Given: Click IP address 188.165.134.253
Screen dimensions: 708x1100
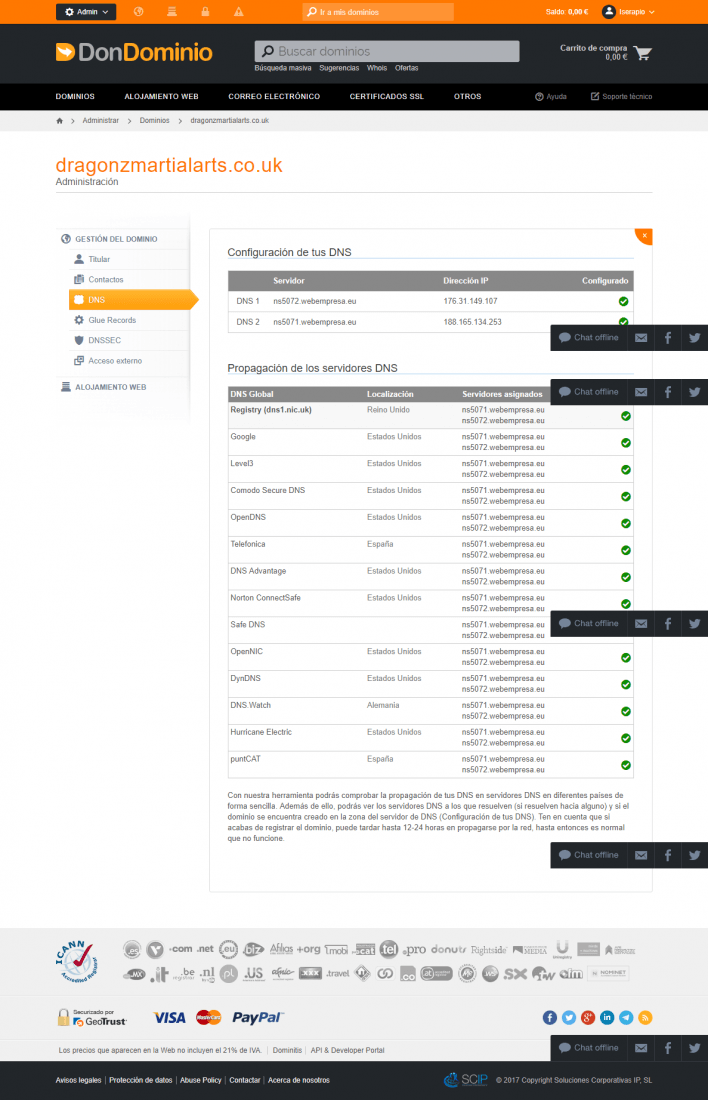Looking at the screenshot, I should pos(472,322).
